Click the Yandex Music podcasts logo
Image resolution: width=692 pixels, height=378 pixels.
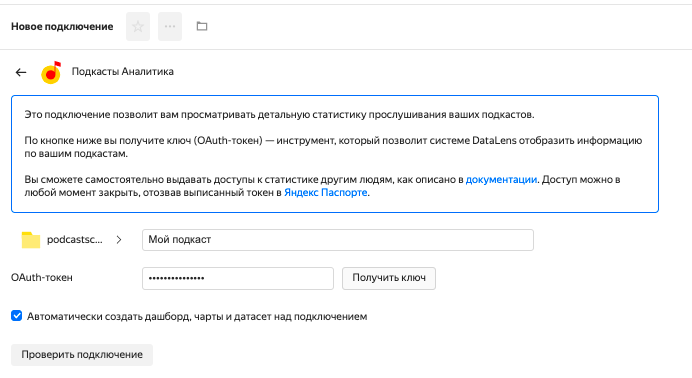pos(51,72)
